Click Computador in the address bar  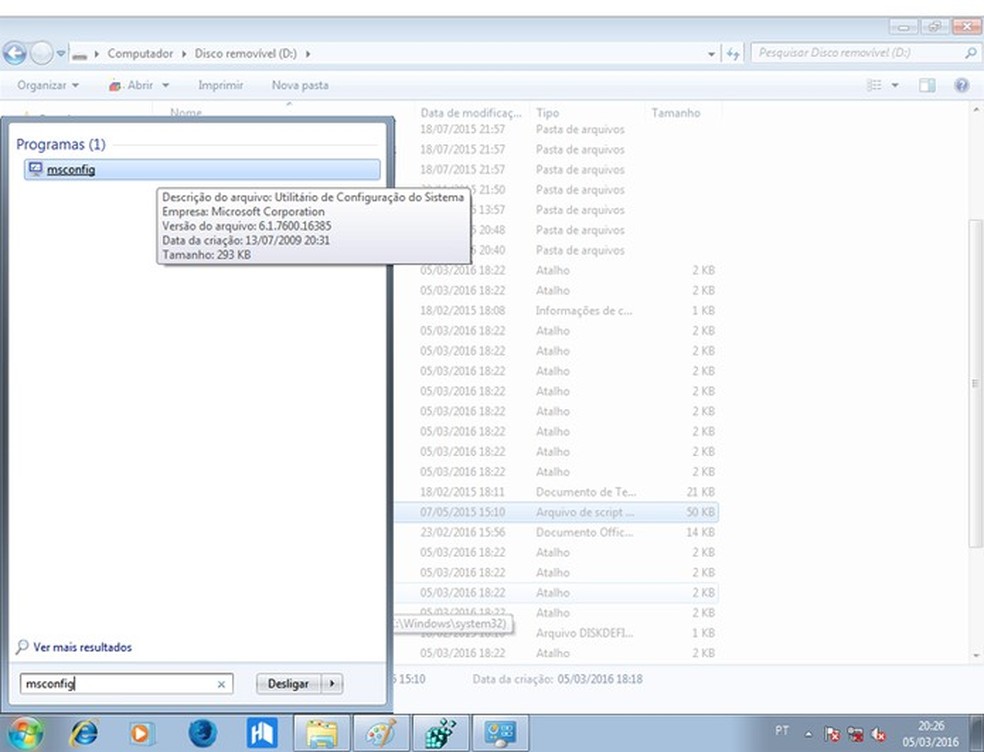tap(140, 53)
